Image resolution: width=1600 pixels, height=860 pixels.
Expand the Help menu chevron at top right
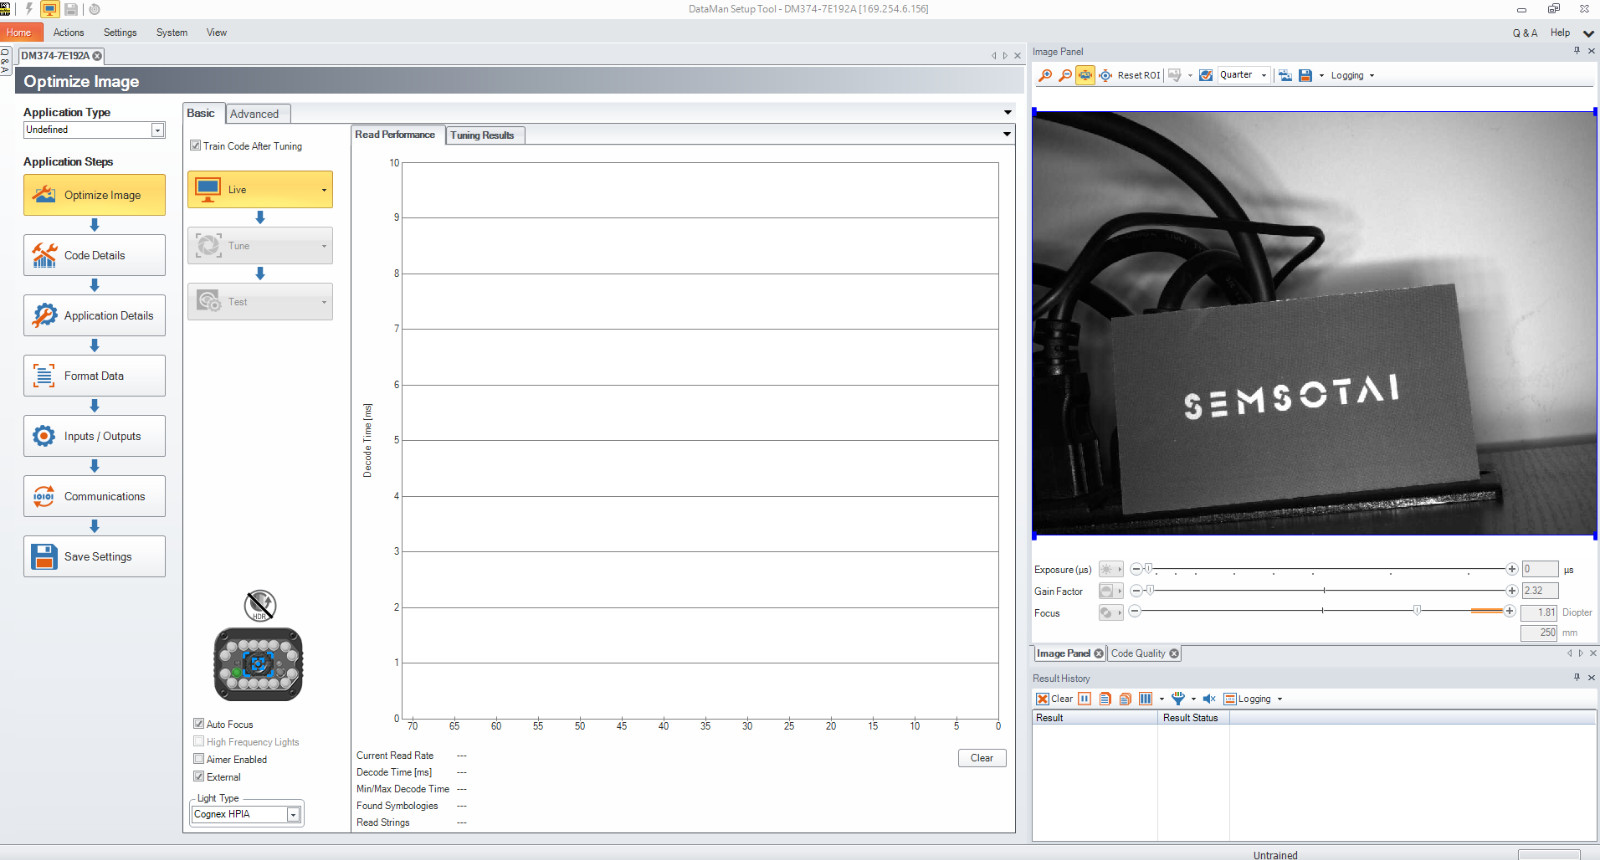point(1588,34)
